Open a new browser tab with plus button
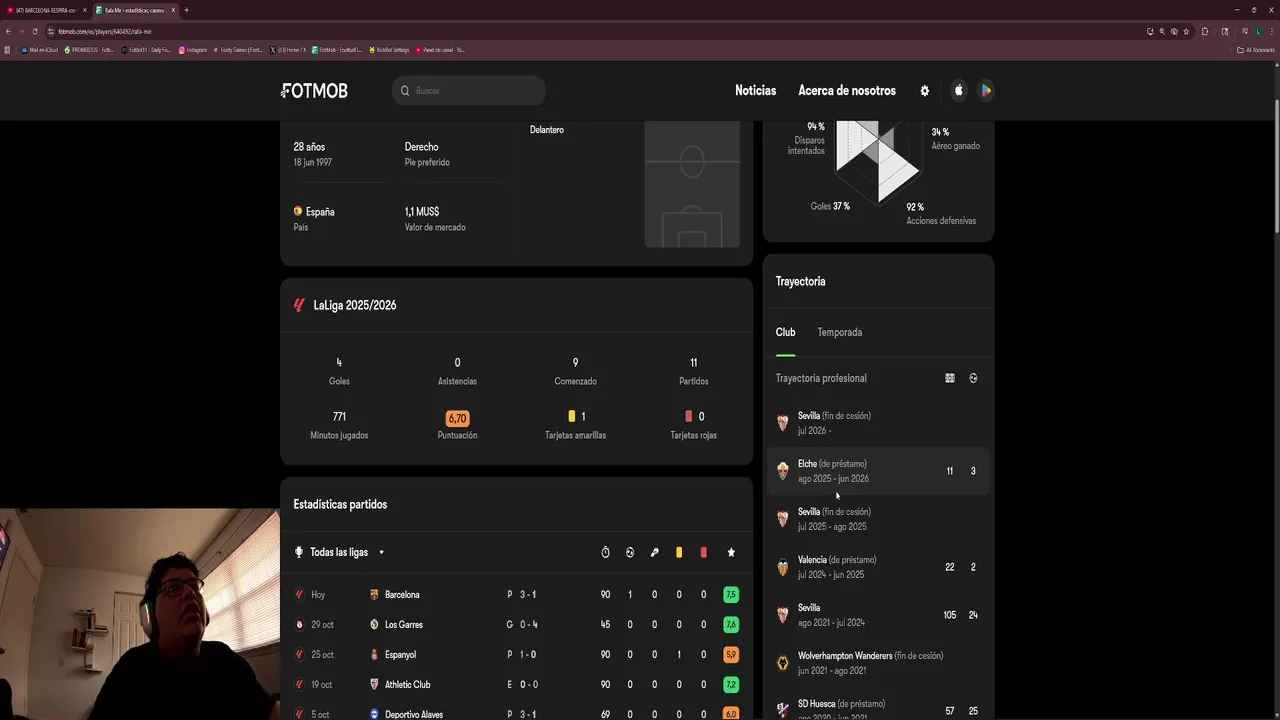This screenshot has height=720, width=1280. [186, 10]
